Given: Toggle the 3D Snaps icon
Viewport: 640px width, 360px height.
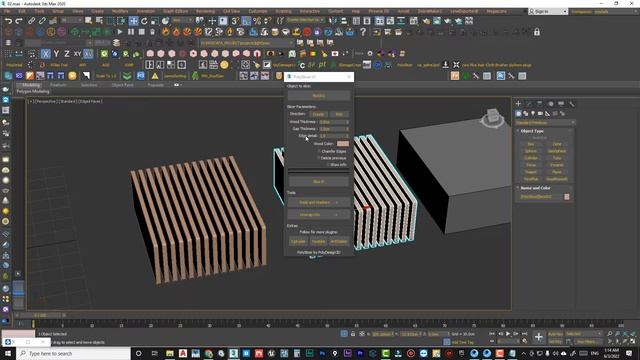Looking at the screenshot, I should coord(235,21).
